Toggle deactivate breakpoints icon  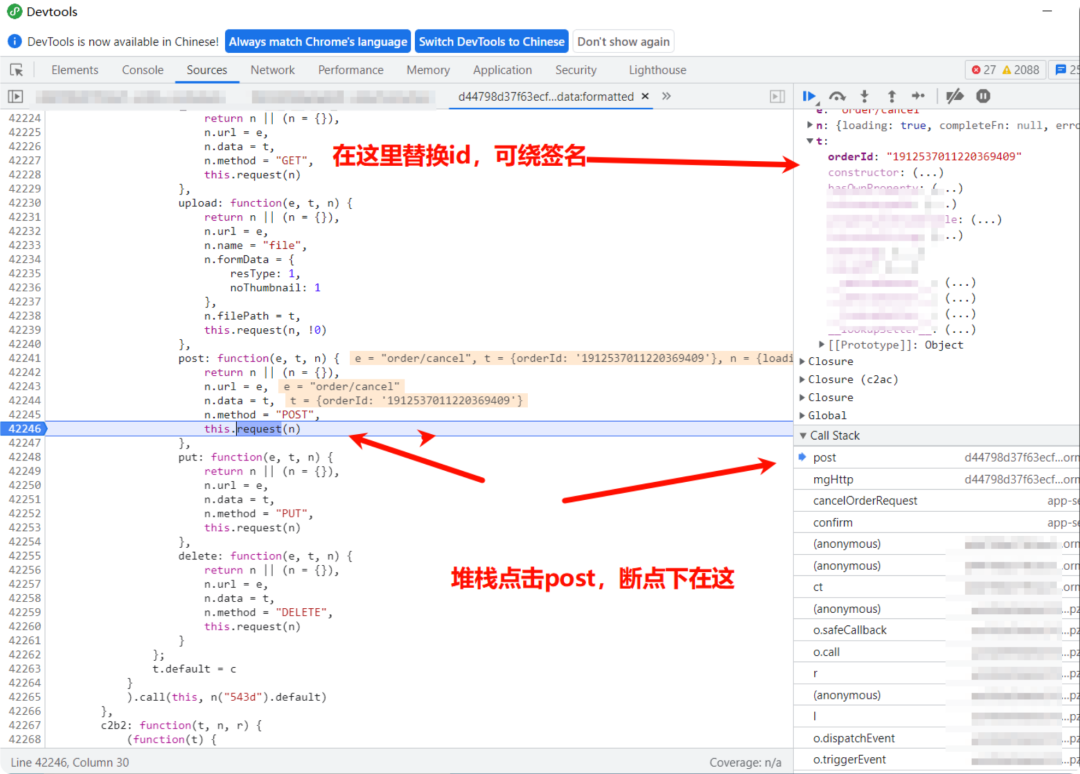955,96
